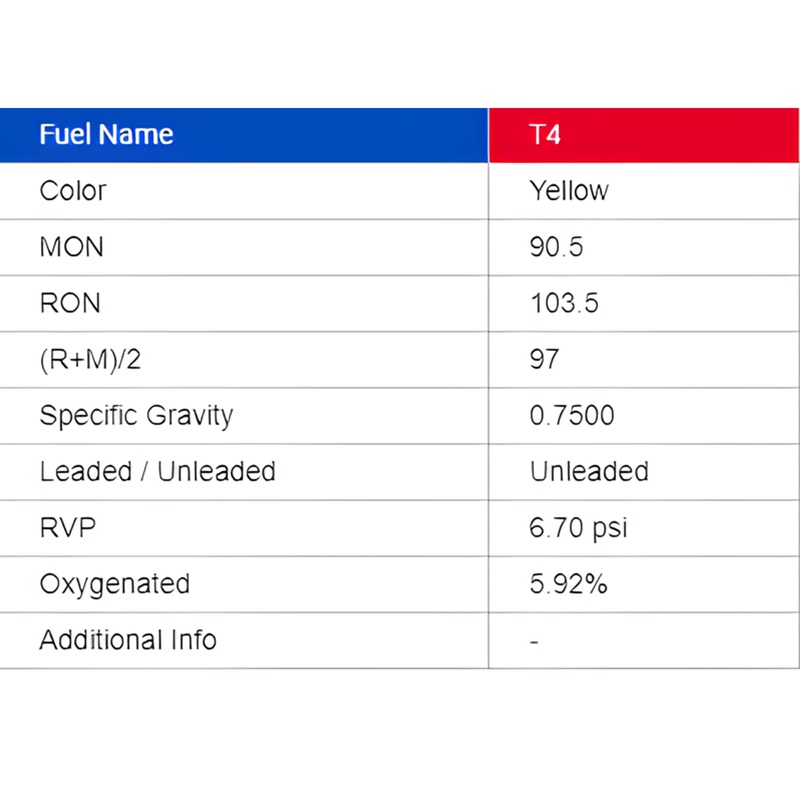The image size is (800, 800).
Task: Click the Leaded / Unleaded label
Action: [x=158, y=472]
